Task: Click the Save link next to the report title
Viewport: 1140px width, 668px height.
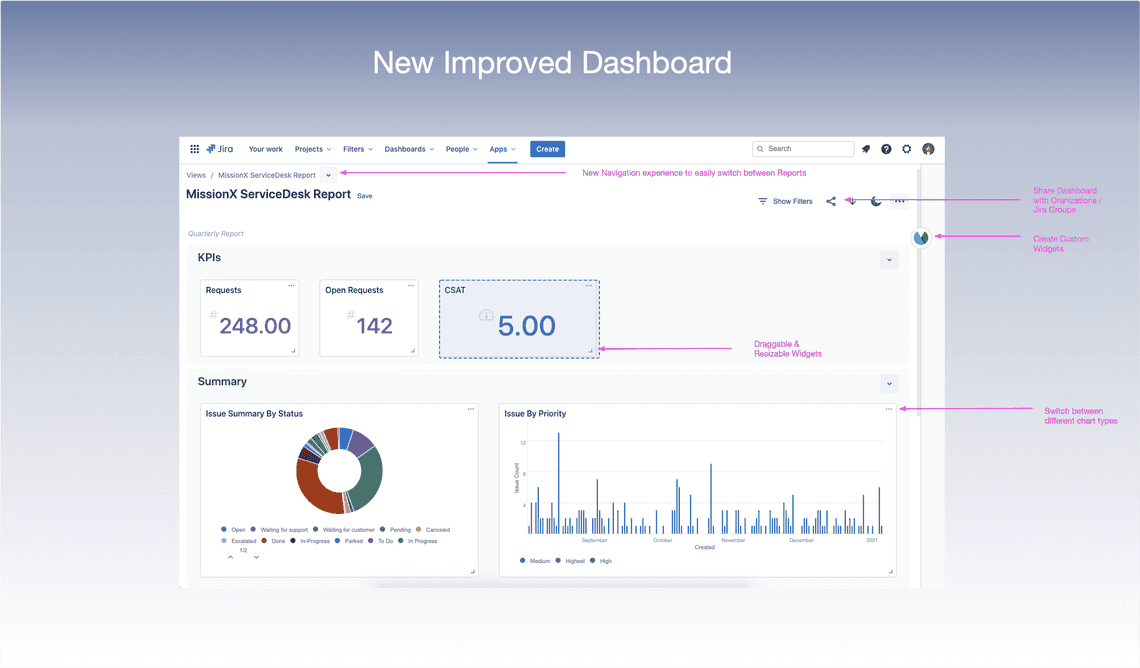Action: [364, 196]
